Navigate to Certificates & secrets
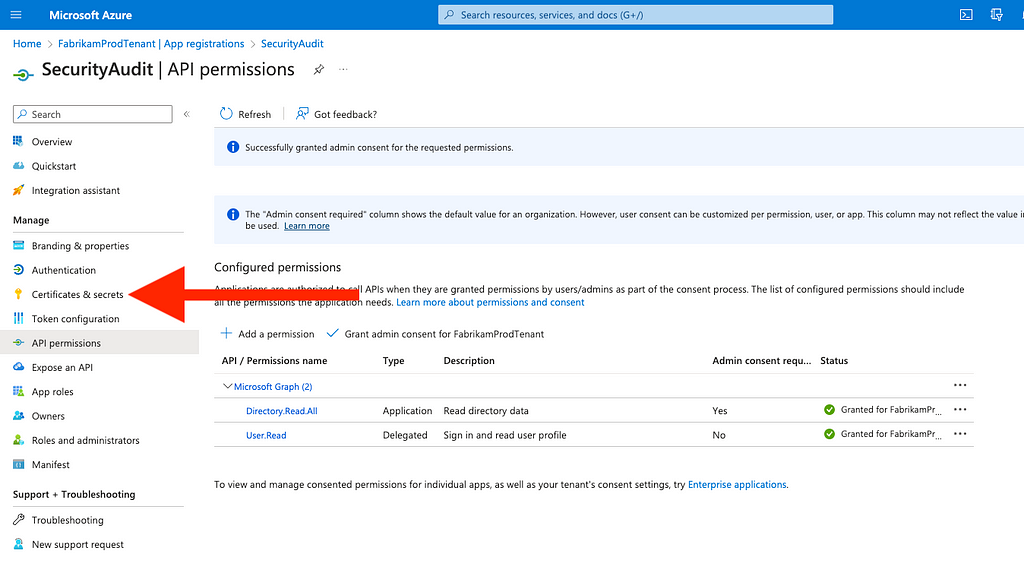 pyautogui.click(x=78, y=295)
